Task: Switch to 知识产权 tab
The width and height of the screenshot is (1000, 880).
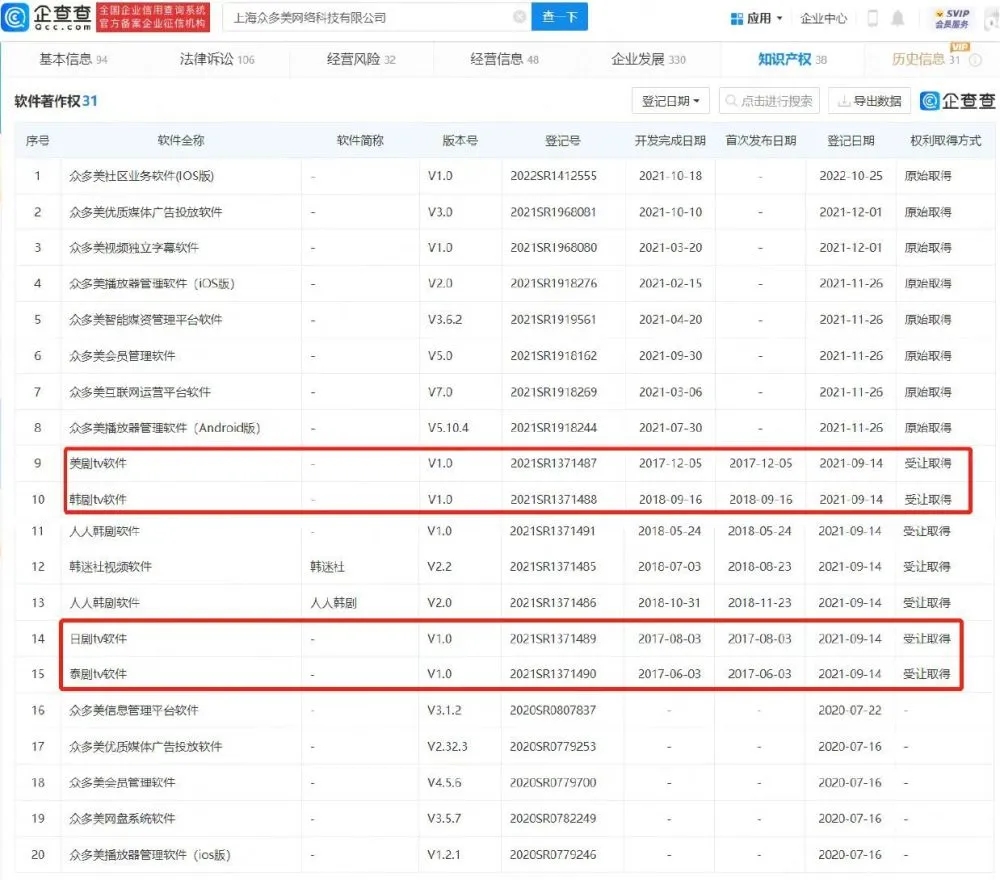Action: click(792, 59)
